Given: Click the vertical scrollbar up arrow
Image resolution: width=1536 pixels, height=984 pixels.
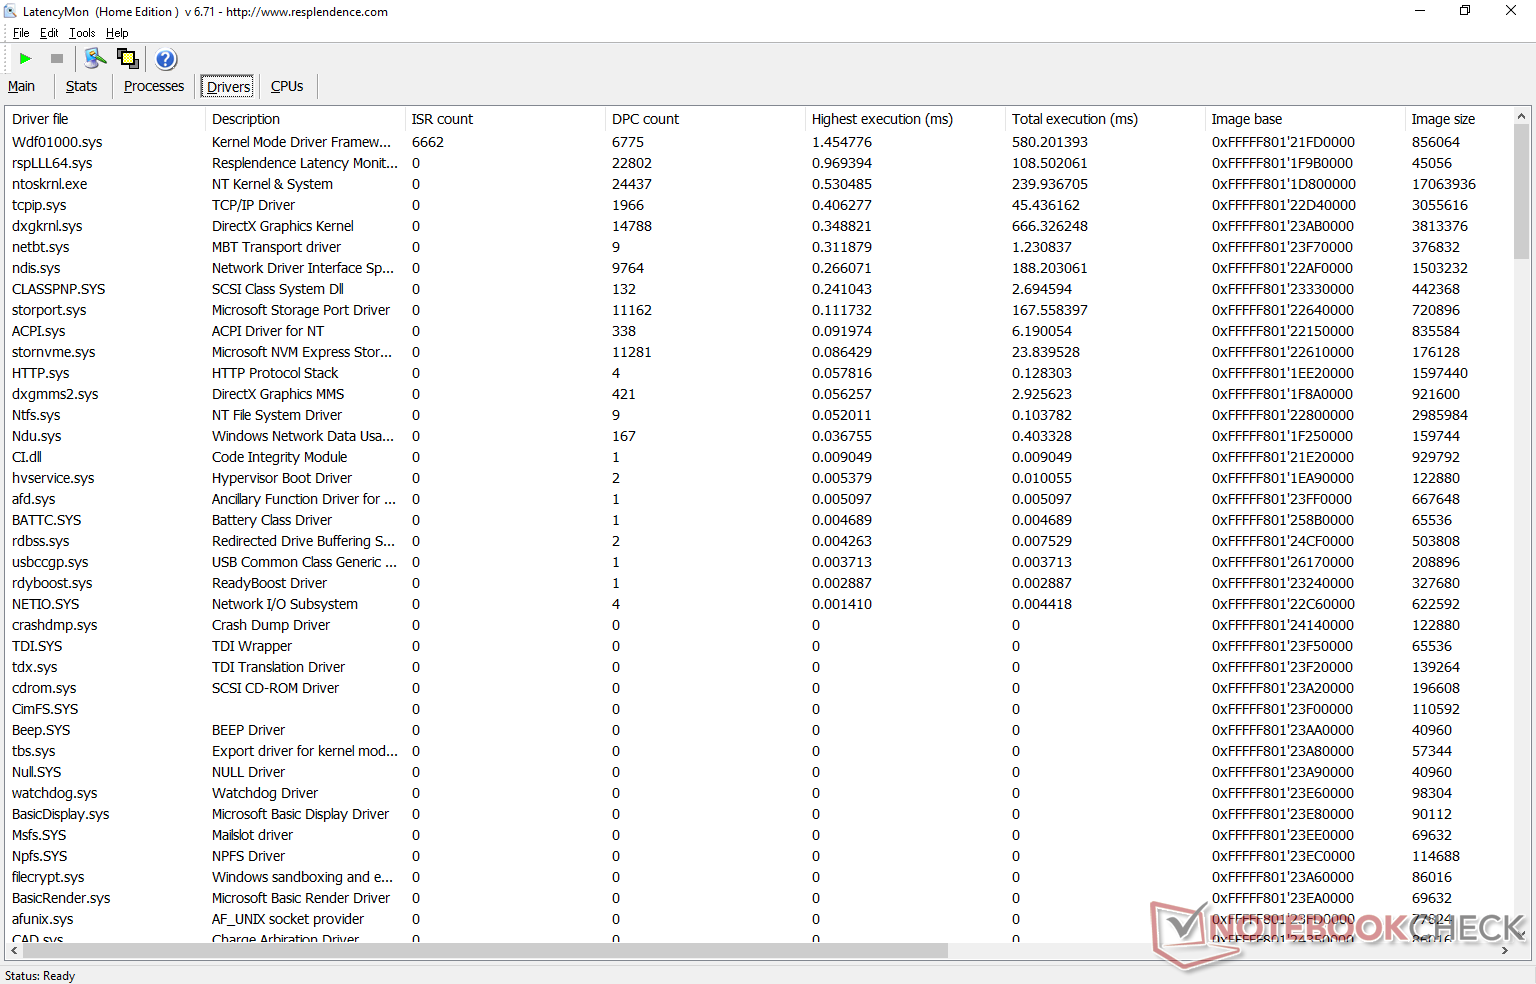Looking at the screenshot, I should [x=1521, y=116].
